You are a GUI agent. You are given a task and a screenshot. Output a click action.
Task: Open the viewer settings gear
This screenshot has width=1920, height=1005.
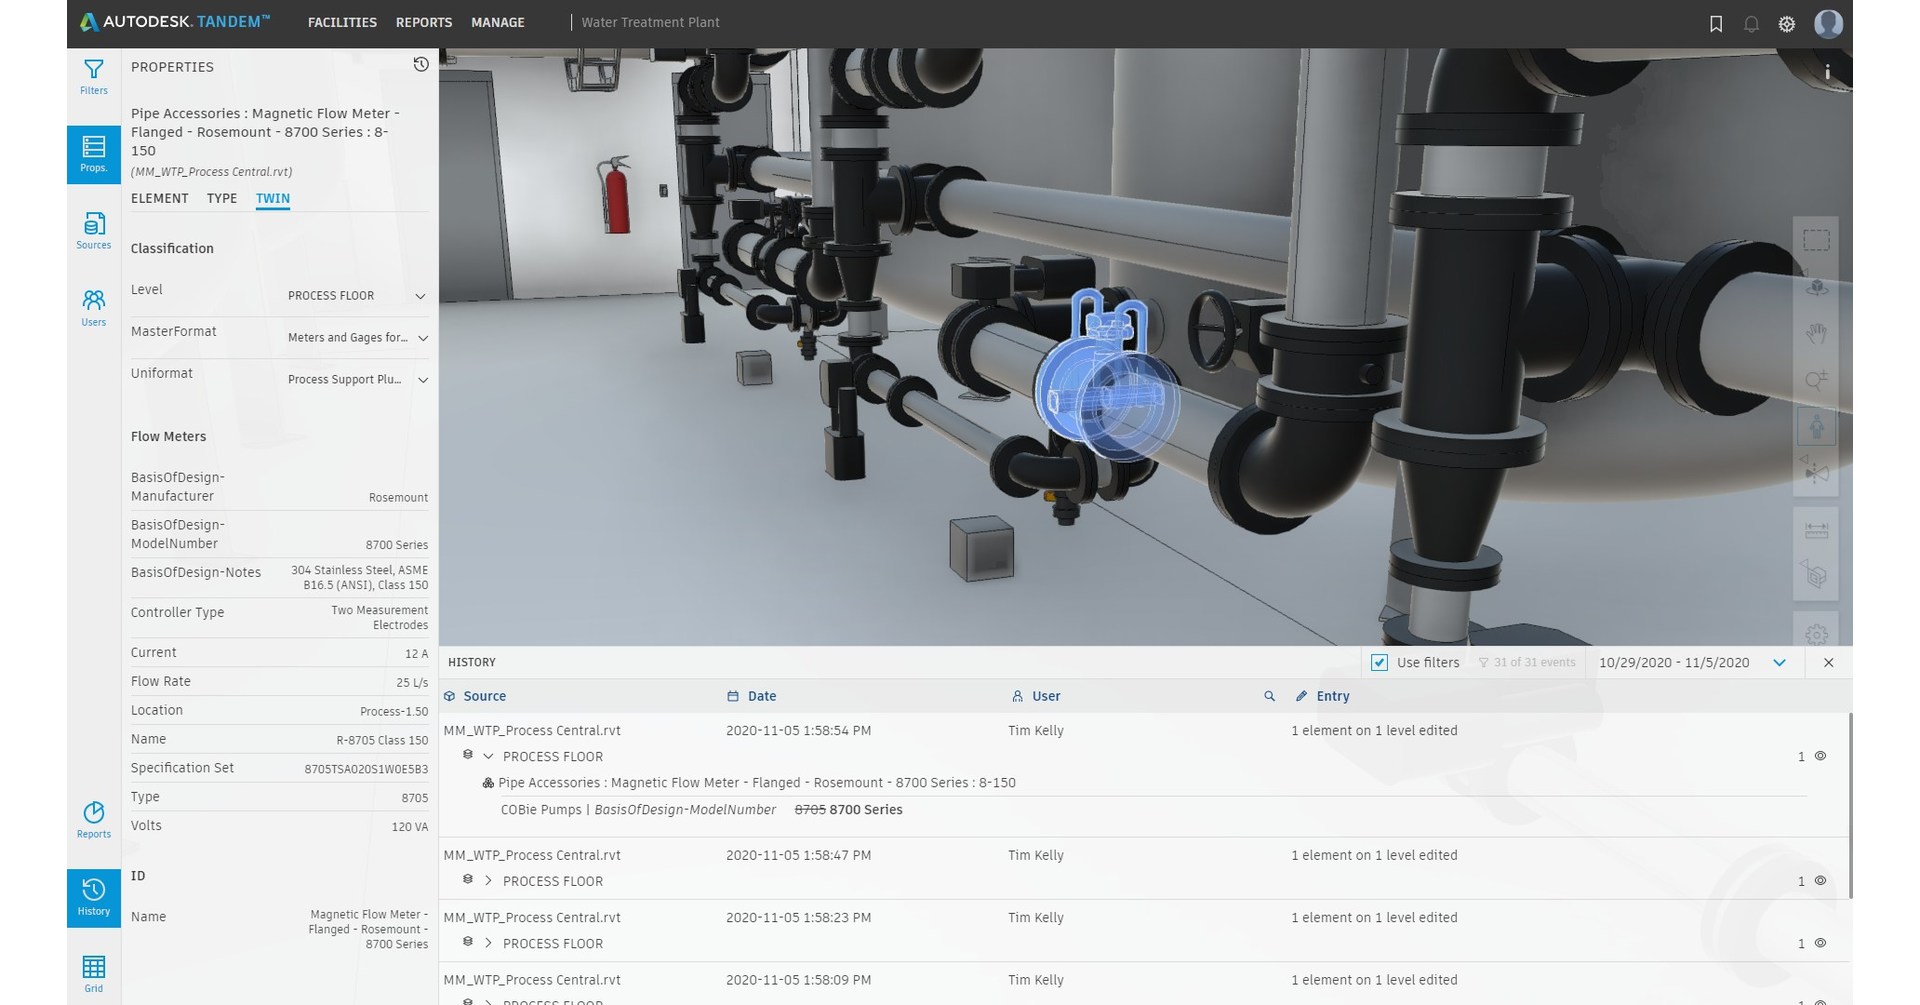click(1816, 634)
